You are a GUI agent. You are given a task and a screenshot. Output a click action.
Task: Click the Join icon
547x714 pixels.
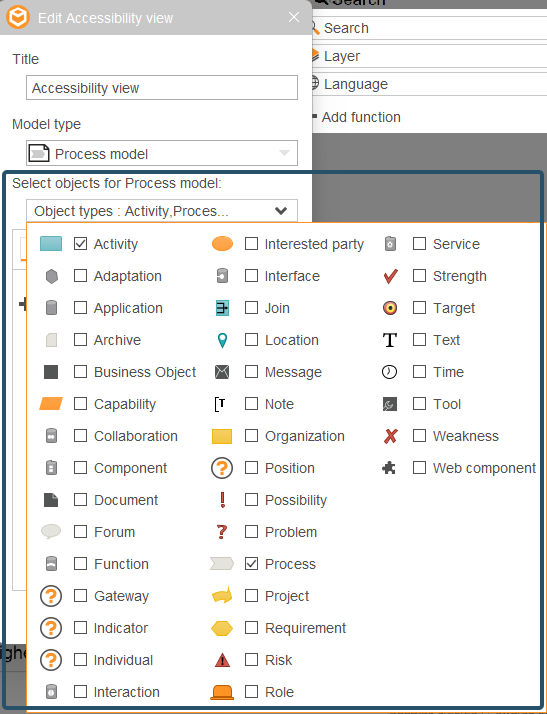coord(222,308)
